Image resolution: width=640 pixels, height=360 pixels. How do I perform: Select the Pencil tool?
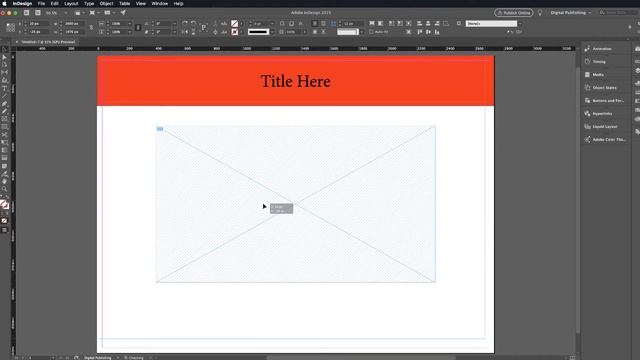[x=4, y=111]
